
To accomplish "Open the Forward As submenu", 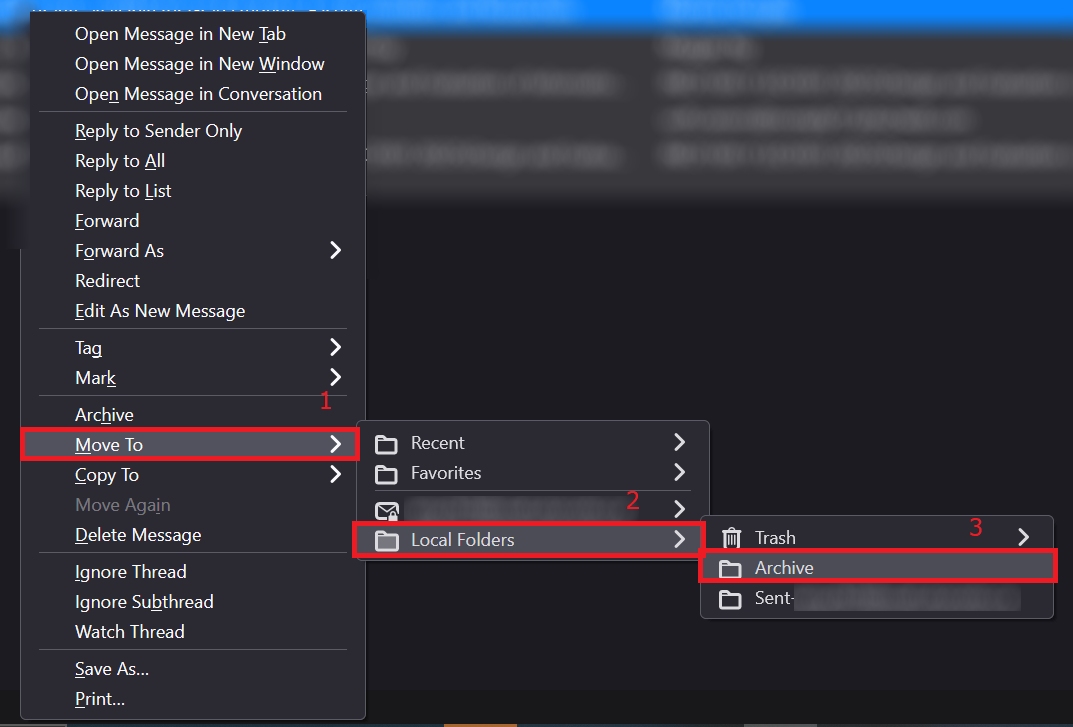I will click(x=193, y=251).
